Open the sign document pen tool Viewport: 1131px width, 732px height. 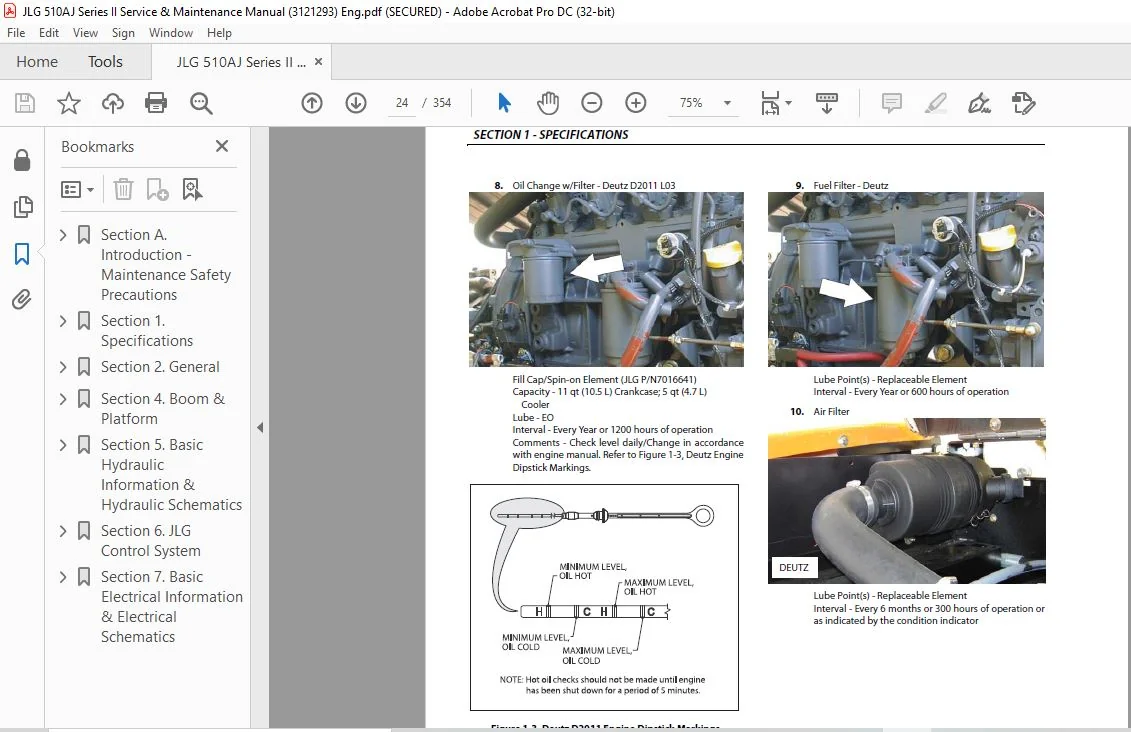[979, 103]
